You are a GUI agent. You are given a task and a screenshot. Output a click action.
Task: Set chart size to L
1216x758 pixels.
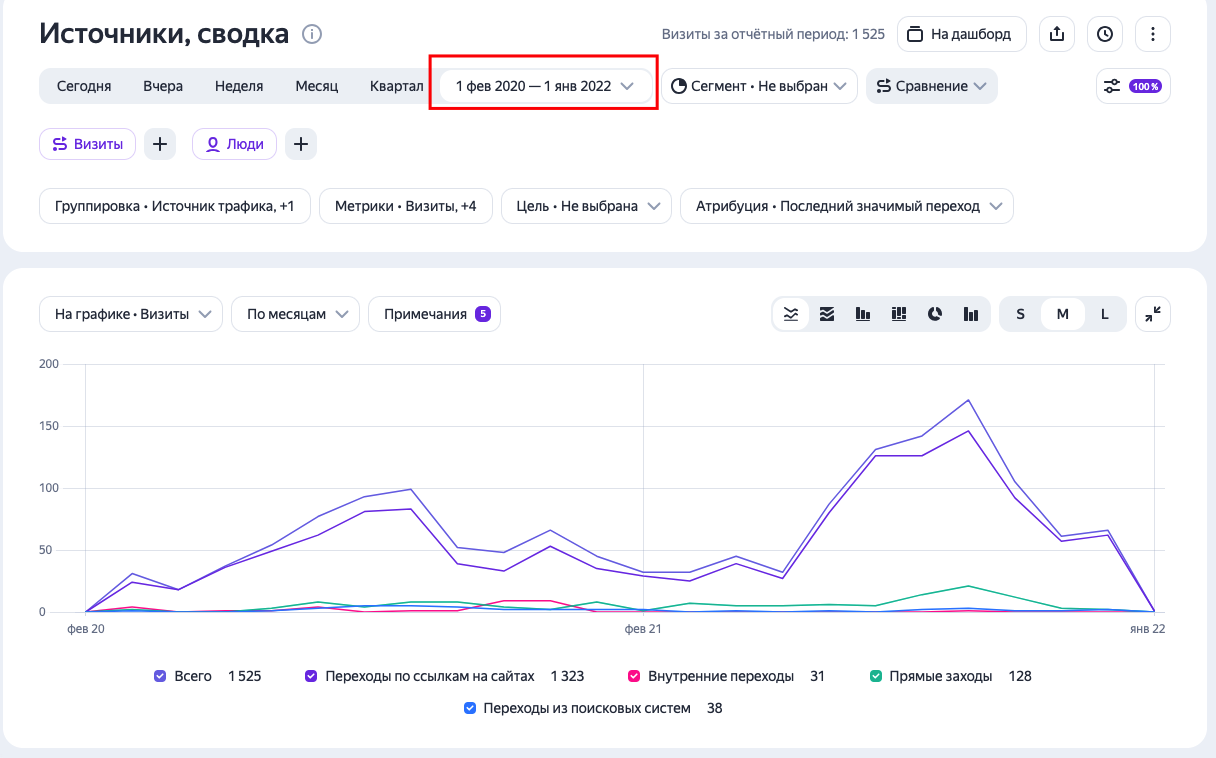pos(1105,314)
